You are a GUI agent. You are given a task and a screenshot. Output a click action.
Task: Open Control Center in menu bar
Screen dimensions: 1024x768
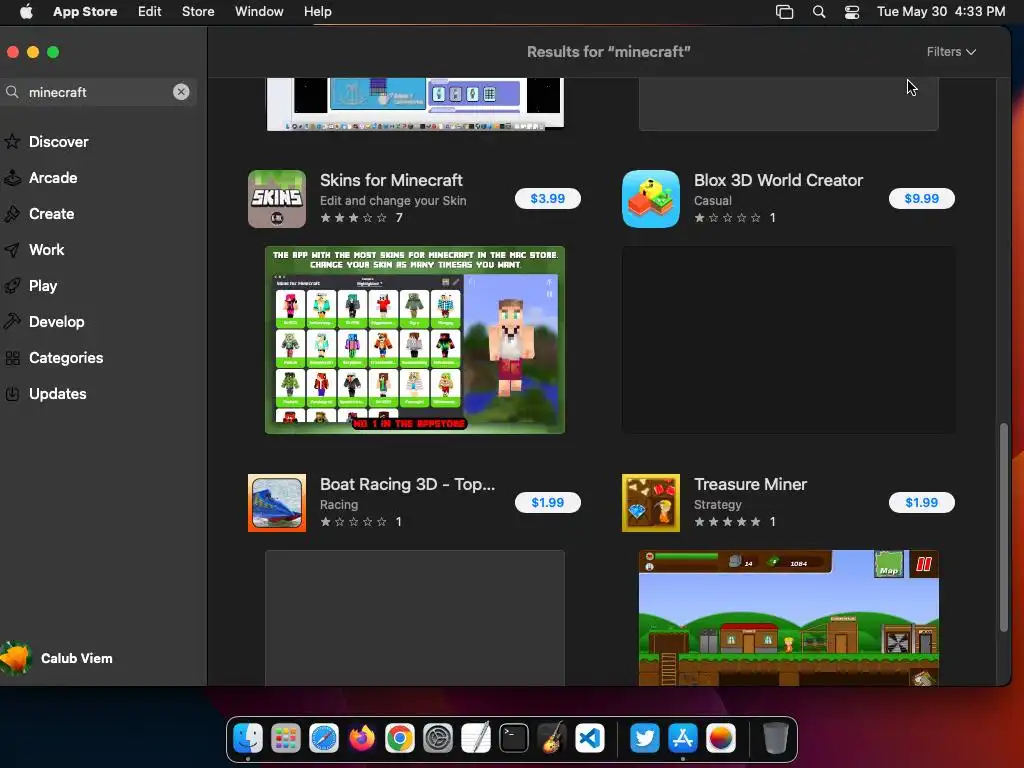click(x=852, y=12)
